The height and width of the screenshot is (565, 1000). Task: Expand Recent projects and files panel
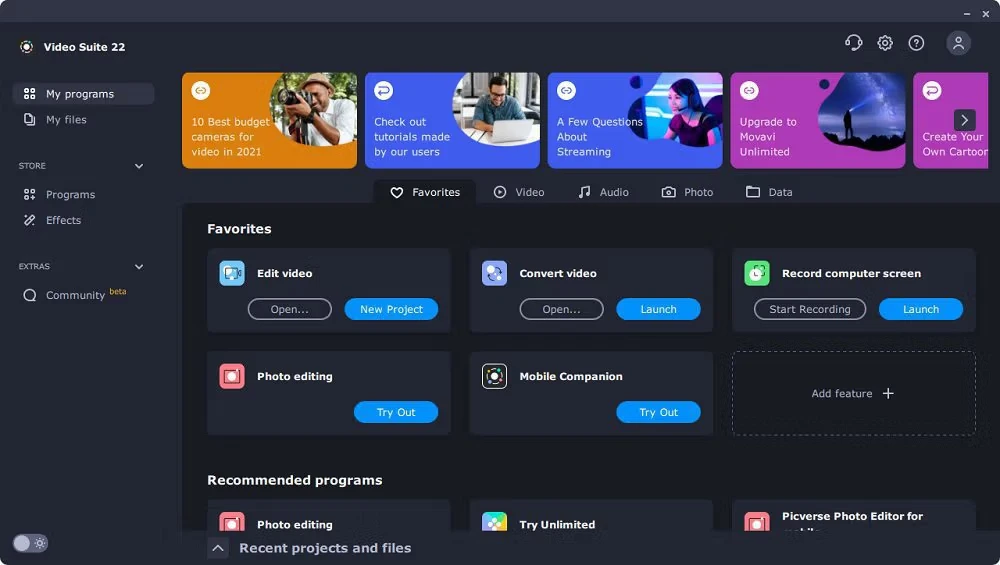[218, 548]
